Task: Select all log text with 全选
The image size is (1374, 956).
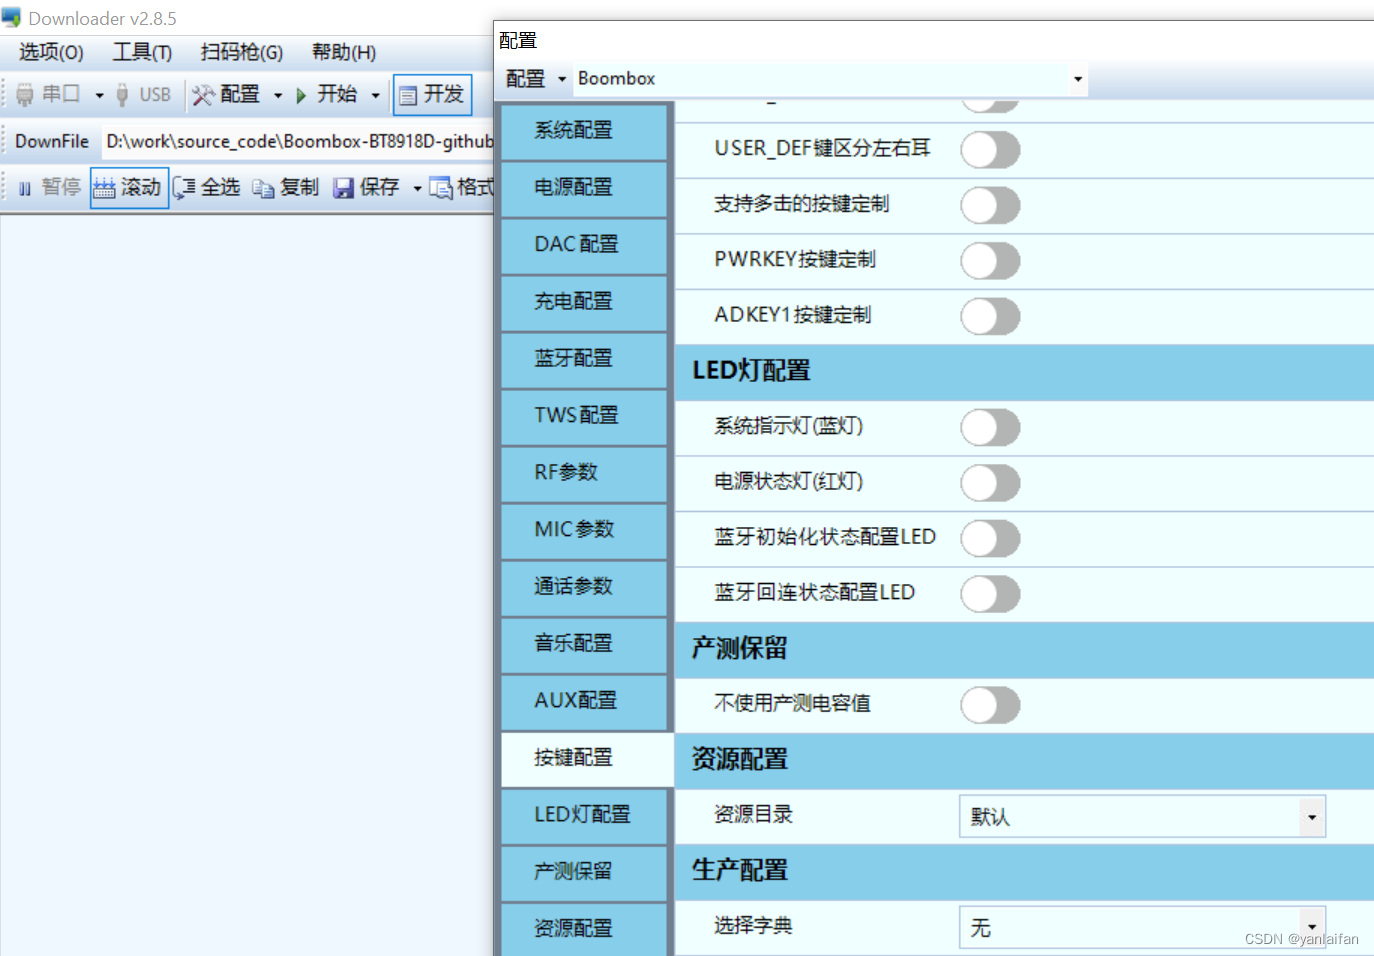Action: [206, 187]
